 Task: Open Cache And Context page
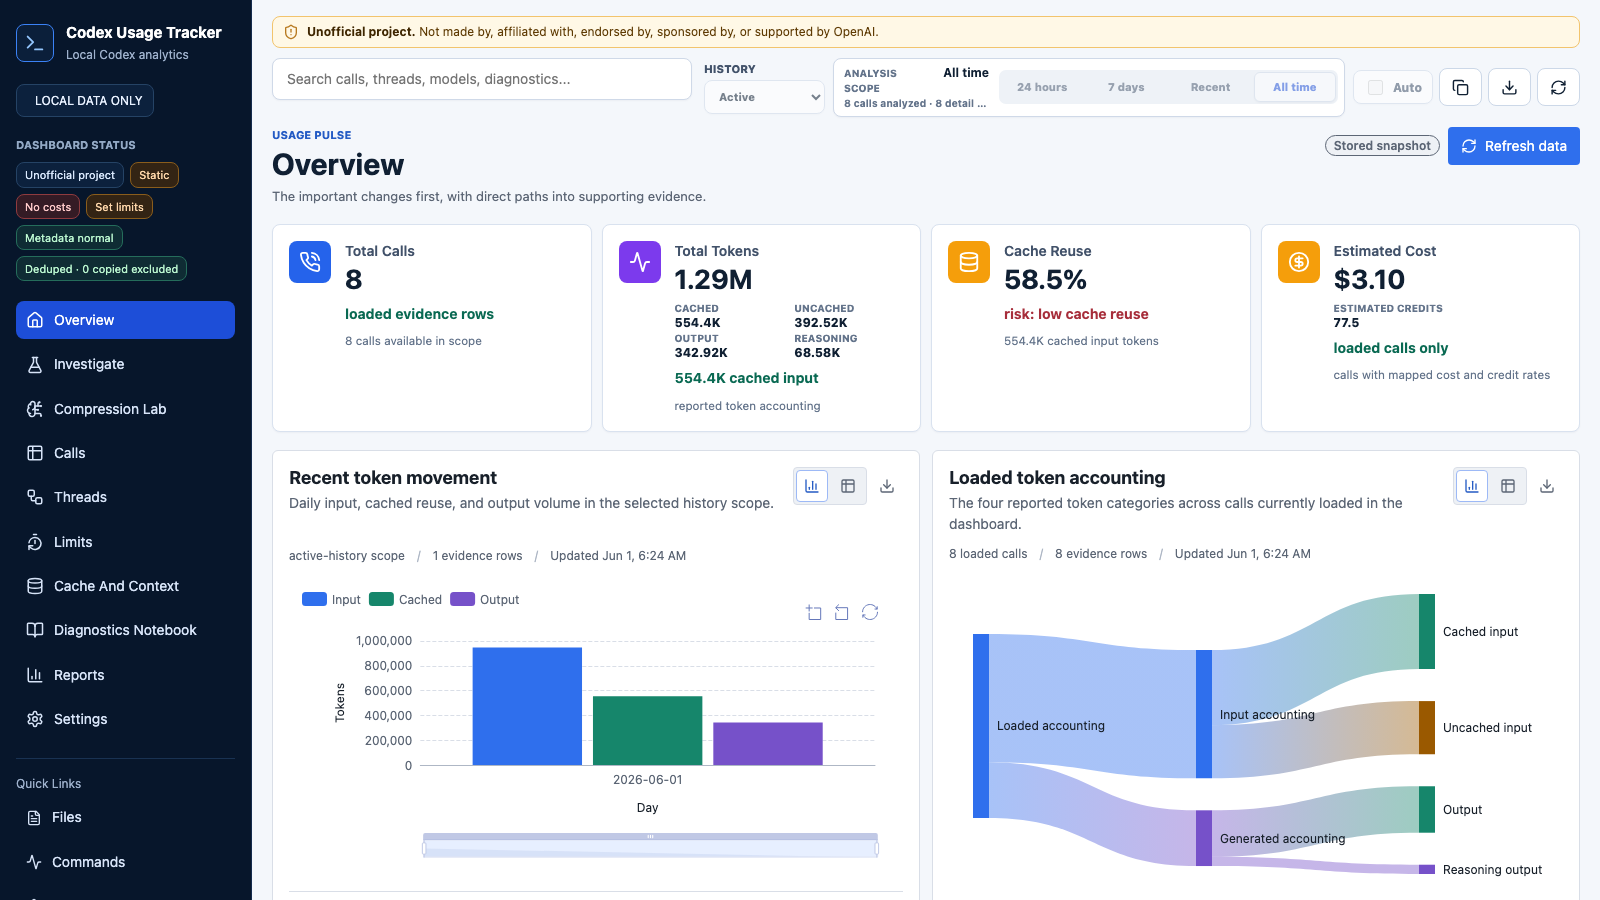point(125,586)
